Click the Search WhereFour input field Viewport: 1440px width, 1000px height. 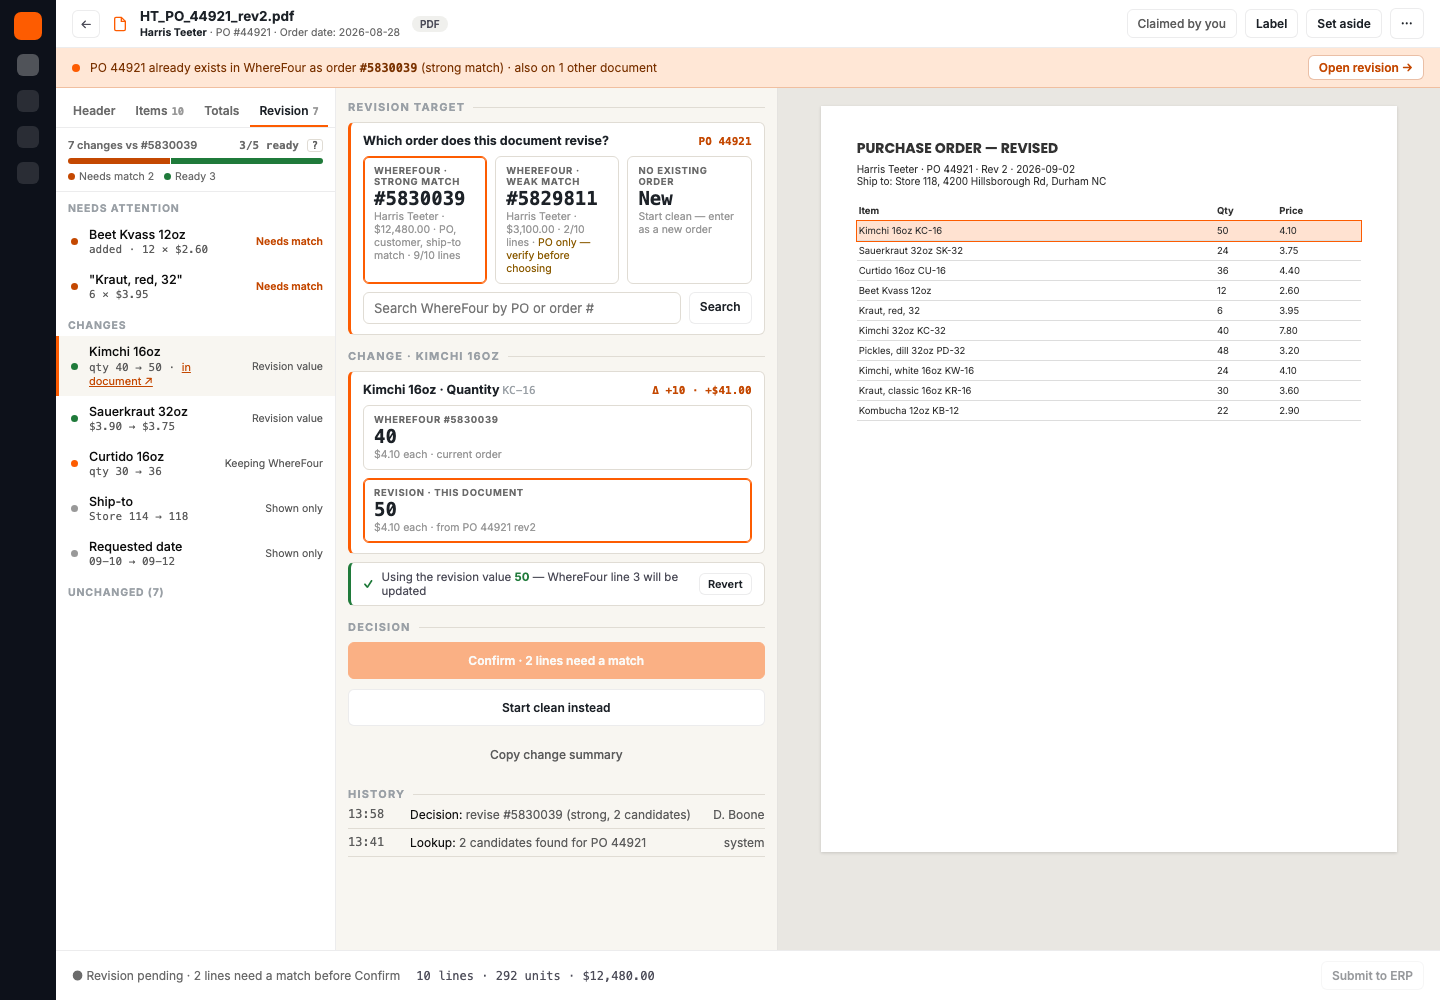522,308
